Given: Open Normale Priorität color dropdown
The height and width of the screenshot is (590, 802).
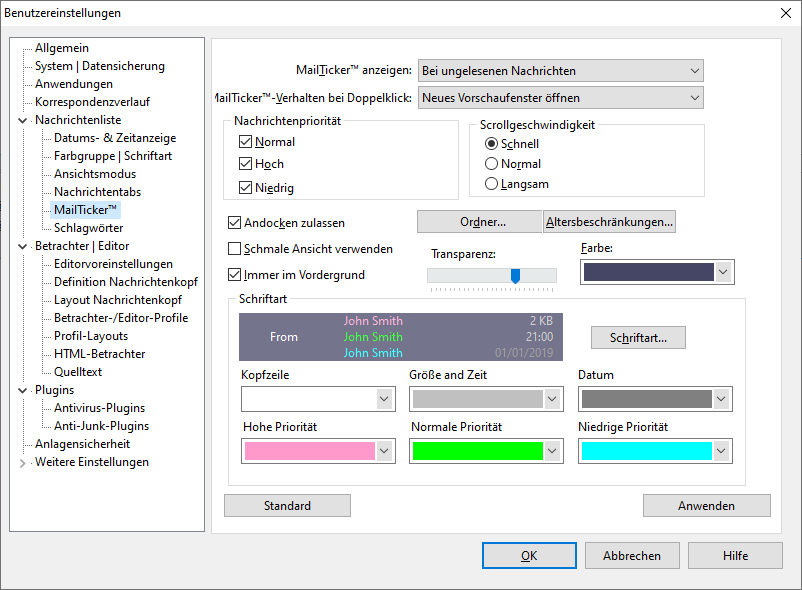Looking at the screenshot, I should click(x=552, y=451).
